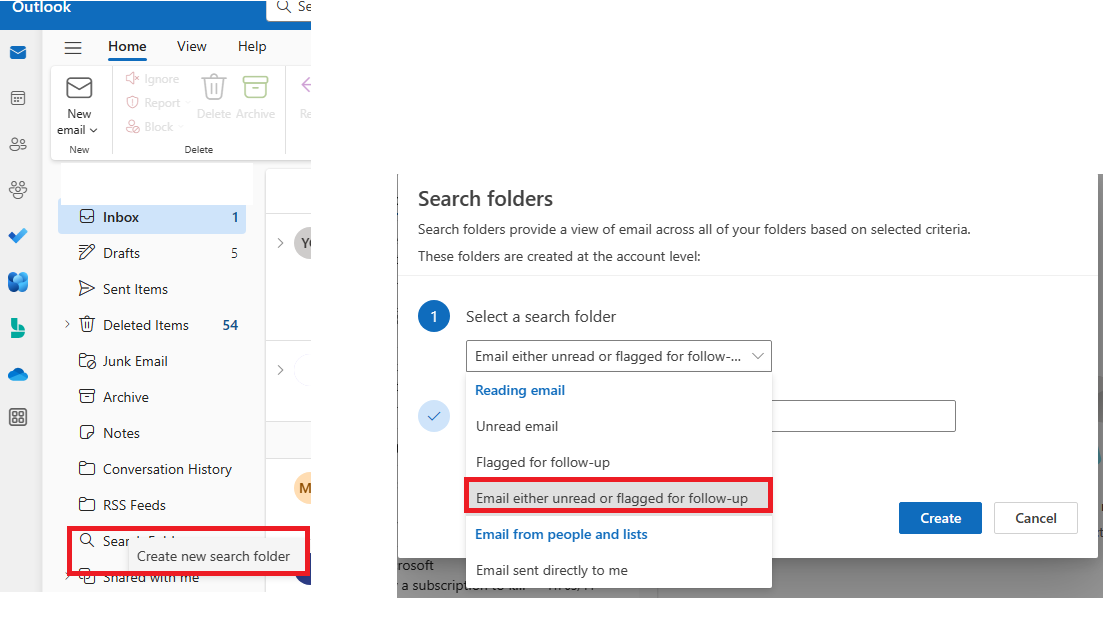Viewport: 1107px width, 638px height.
Task: Select the Inbox folder
Action: click(x=152, y=217)
